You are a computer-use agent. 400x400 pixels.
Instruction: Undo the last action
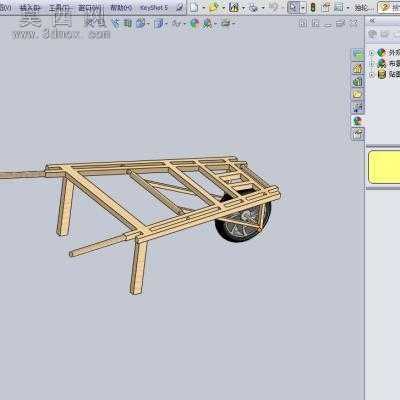274,7
